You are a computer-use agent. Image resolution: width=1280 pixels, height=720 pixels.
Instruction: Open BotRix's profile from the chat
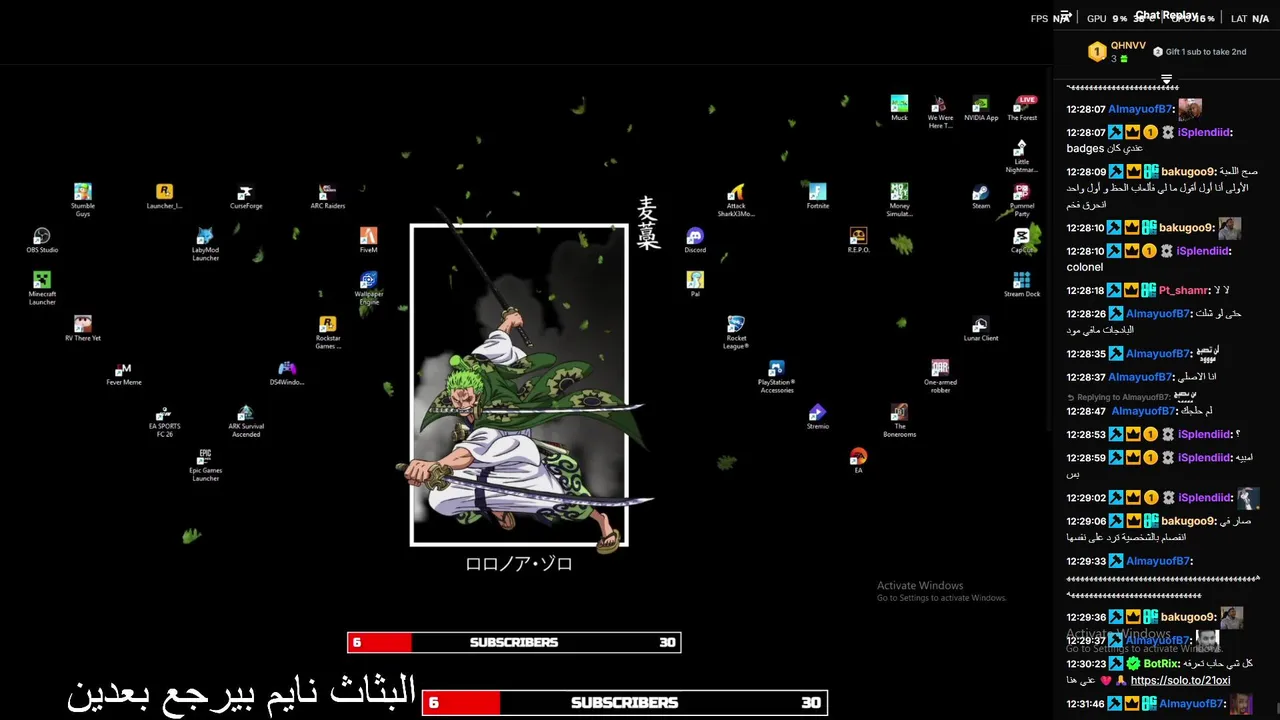click(1160, 663)
